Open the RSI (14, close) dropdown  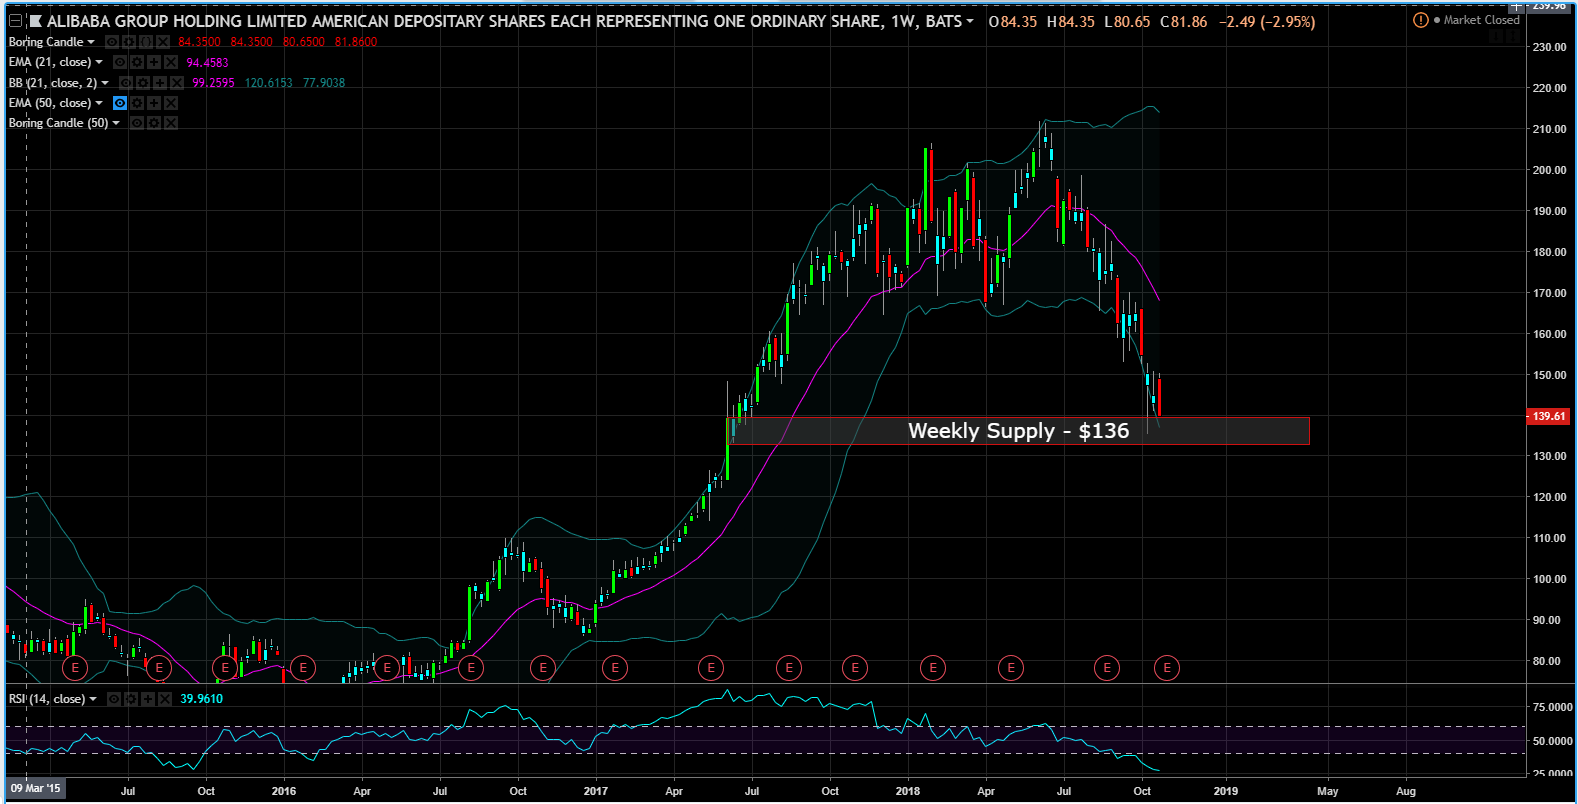(x=93, y=699)
